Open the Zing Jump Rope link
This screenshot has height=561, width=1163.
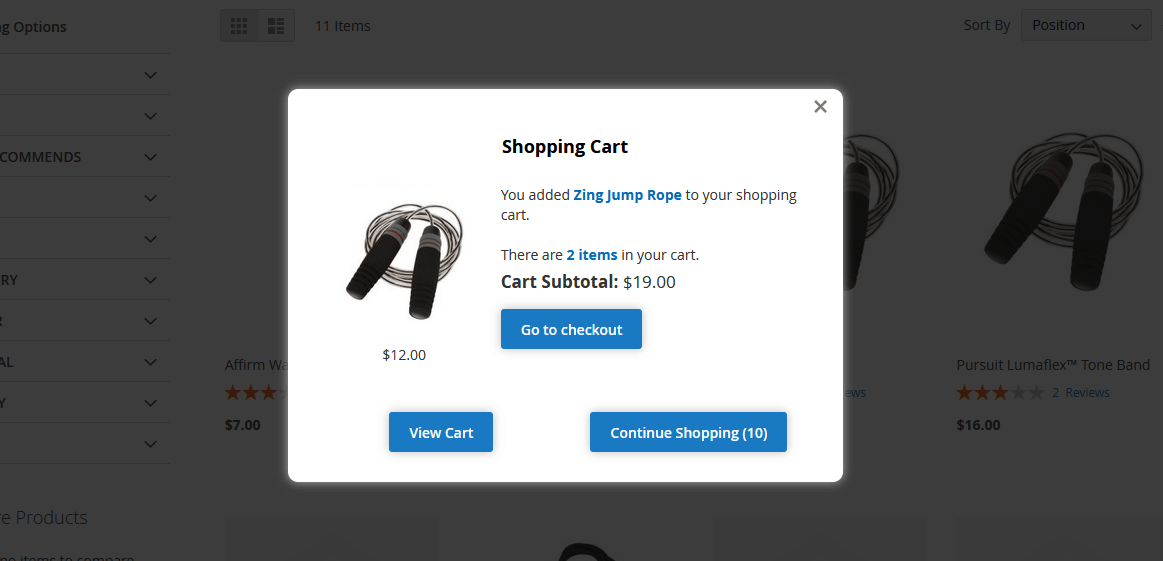(x=627, y=195)
